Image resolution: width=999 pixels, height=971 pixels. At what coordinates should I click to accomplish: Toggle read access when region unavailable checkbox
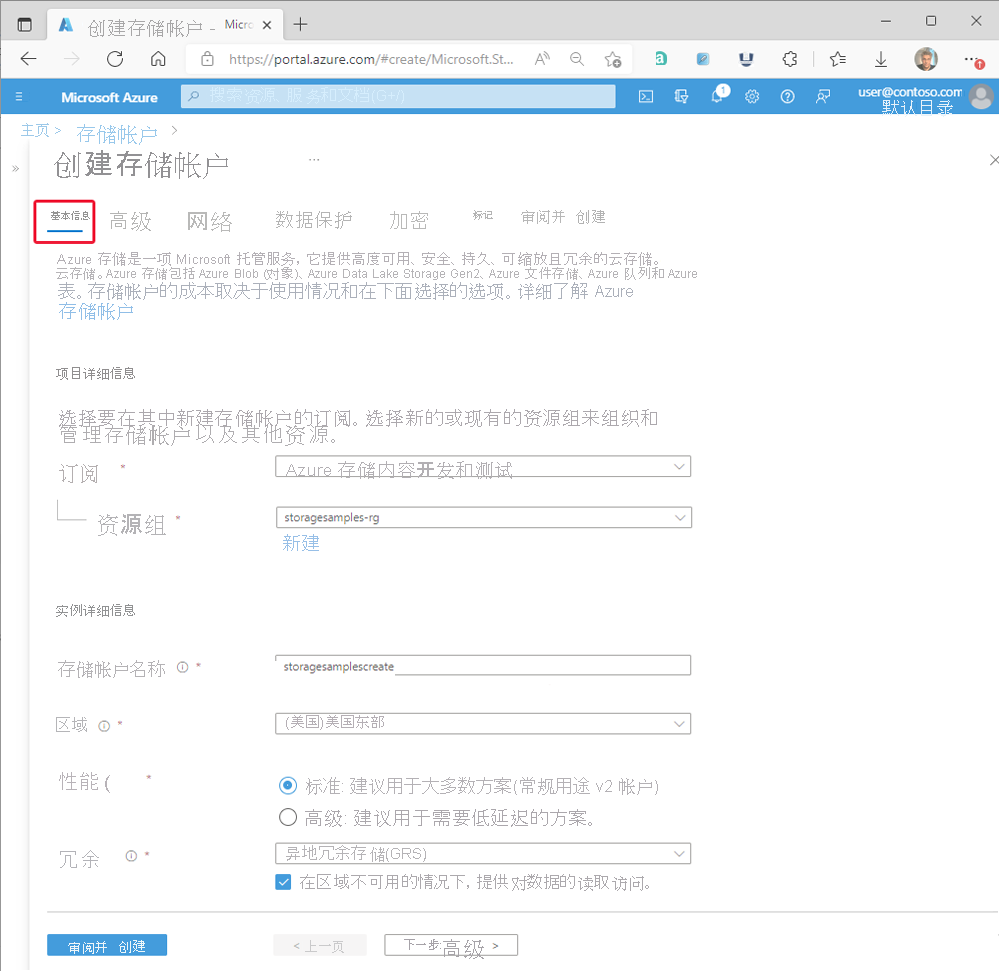coord(284,882)
